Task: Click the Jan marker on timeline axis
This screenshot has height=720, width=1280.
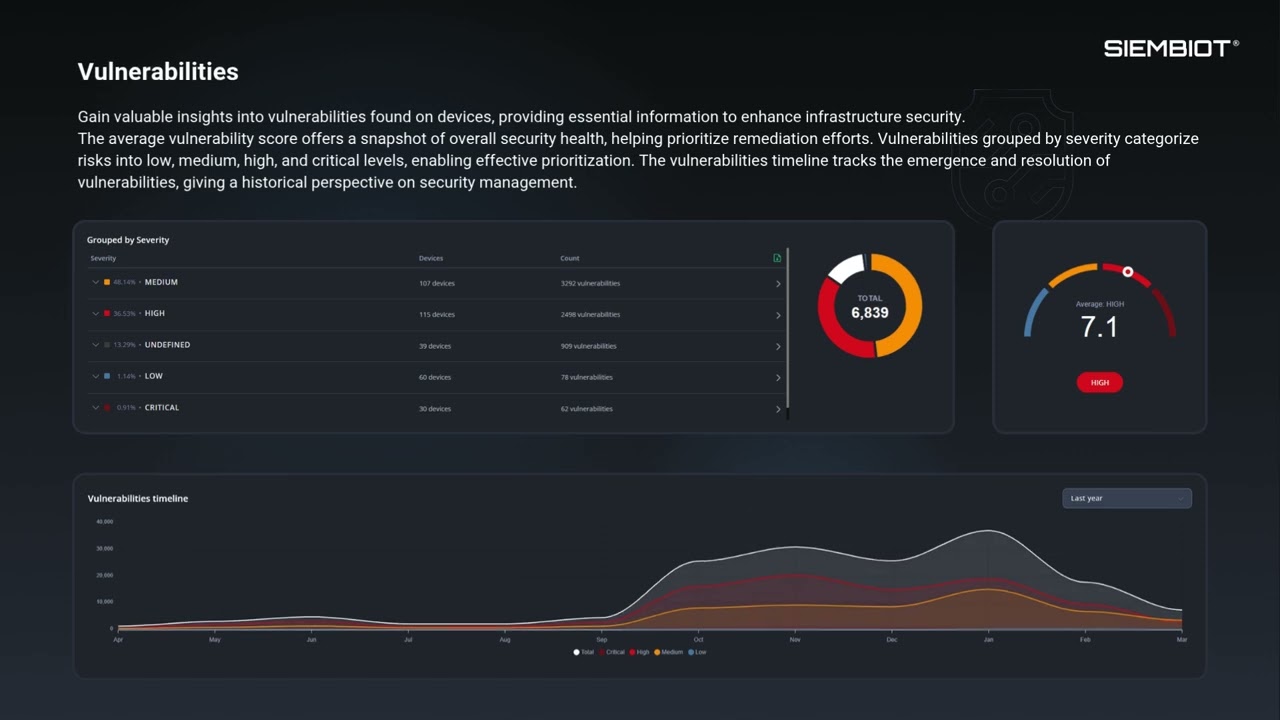Action: (x=988, y=639)
